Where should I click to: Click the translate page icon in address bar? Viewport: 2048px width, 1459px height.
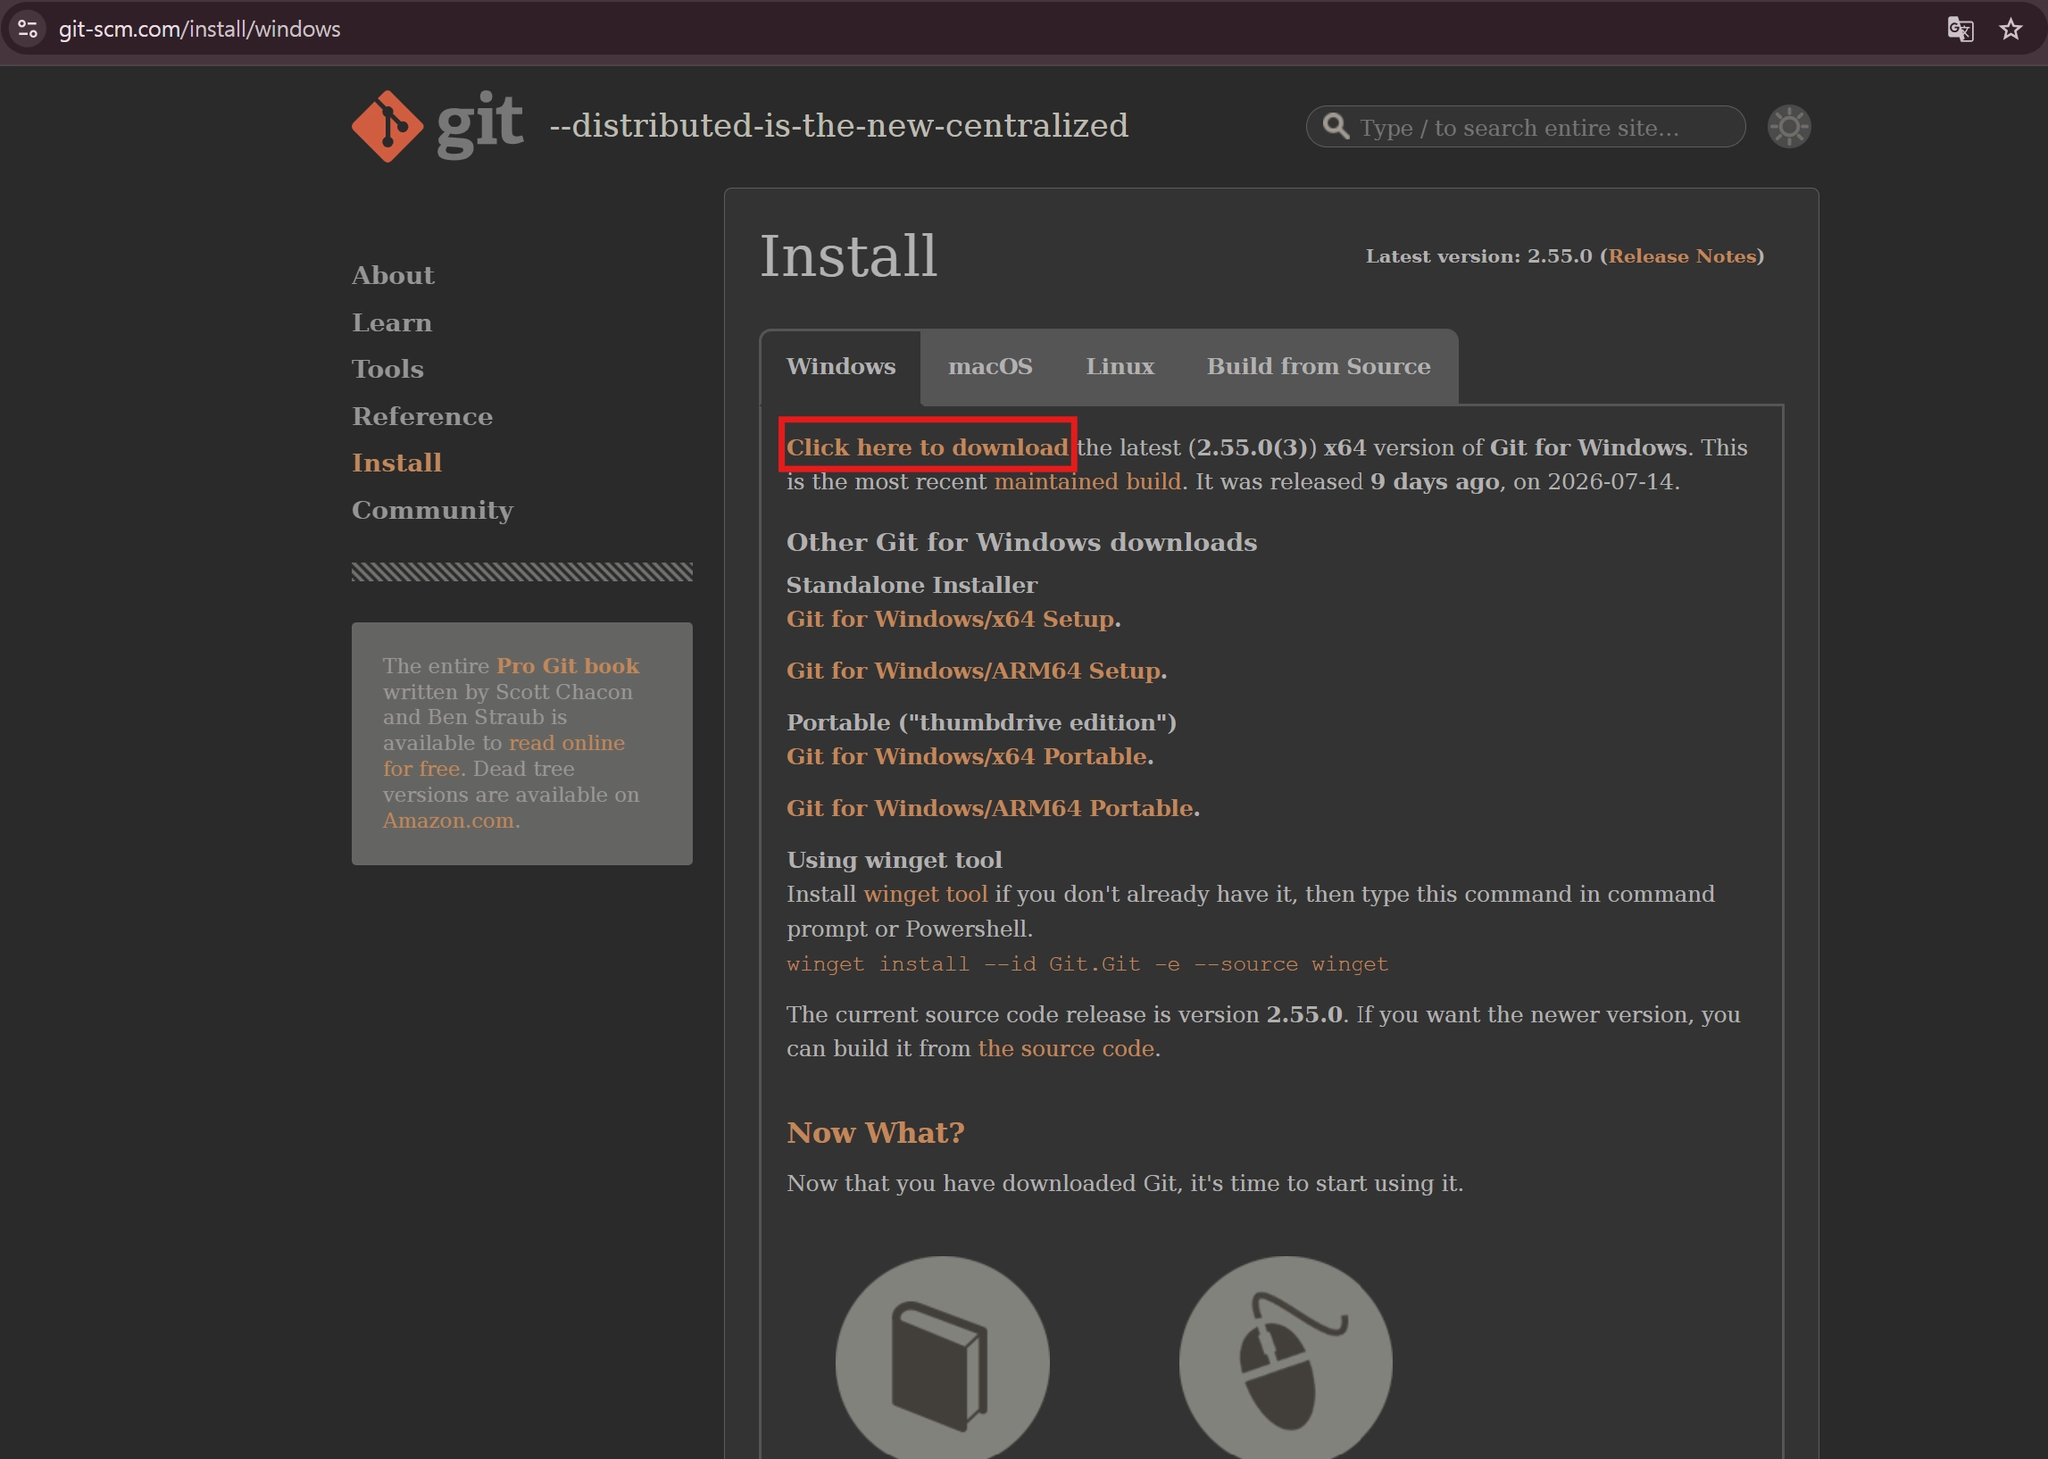[x=1960, y=29]
